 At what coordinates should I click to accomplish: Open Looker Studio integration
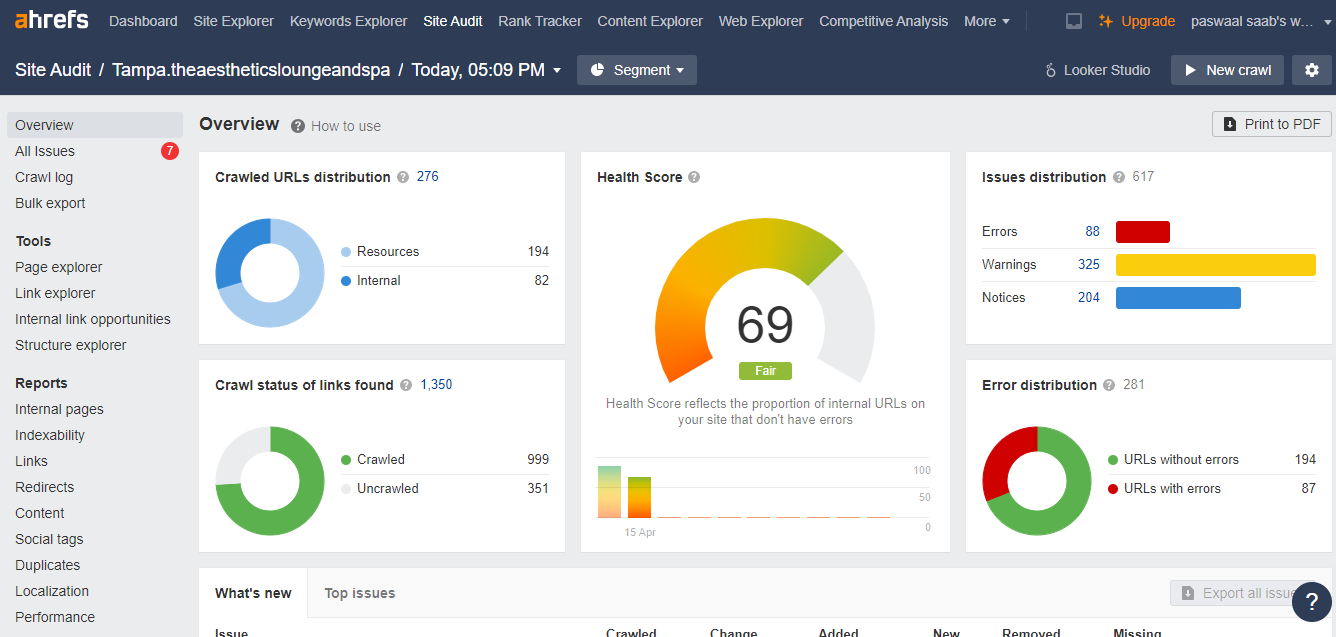coord(1097,70)
